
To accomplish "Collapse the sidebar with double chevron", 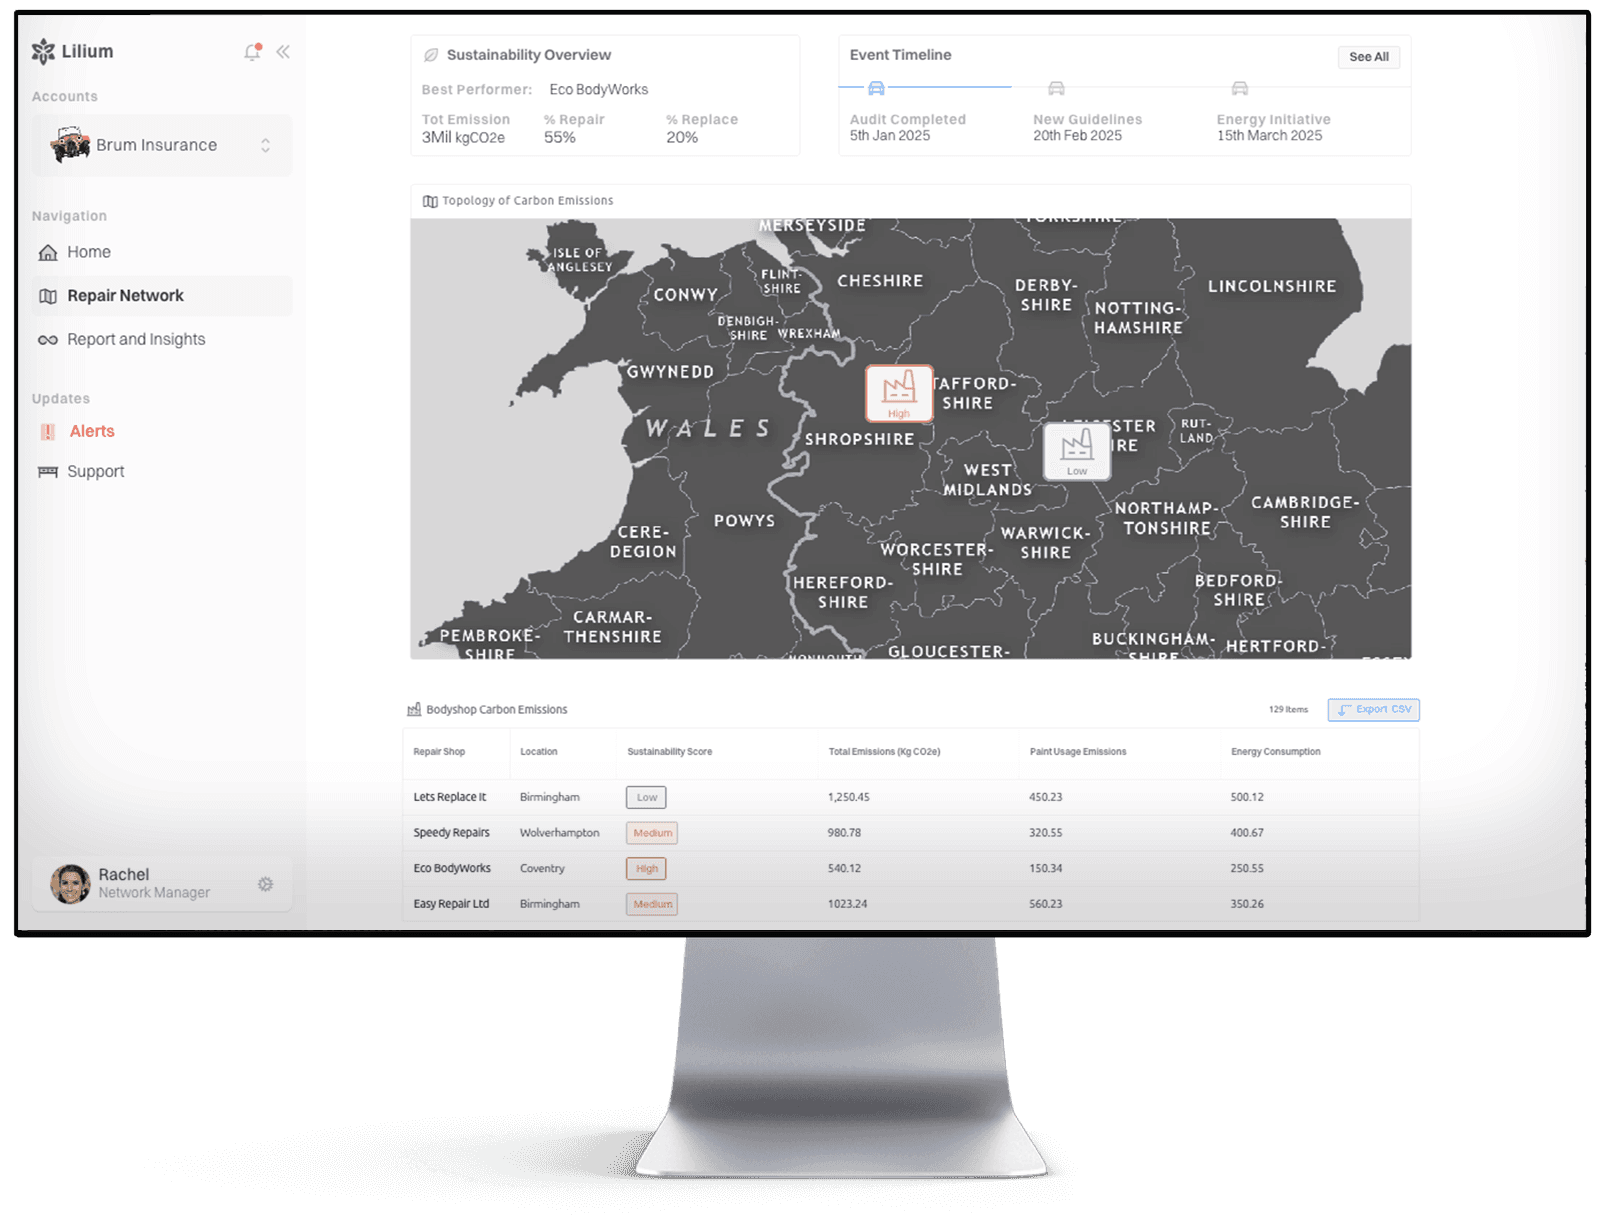I will tap(283, 52).
